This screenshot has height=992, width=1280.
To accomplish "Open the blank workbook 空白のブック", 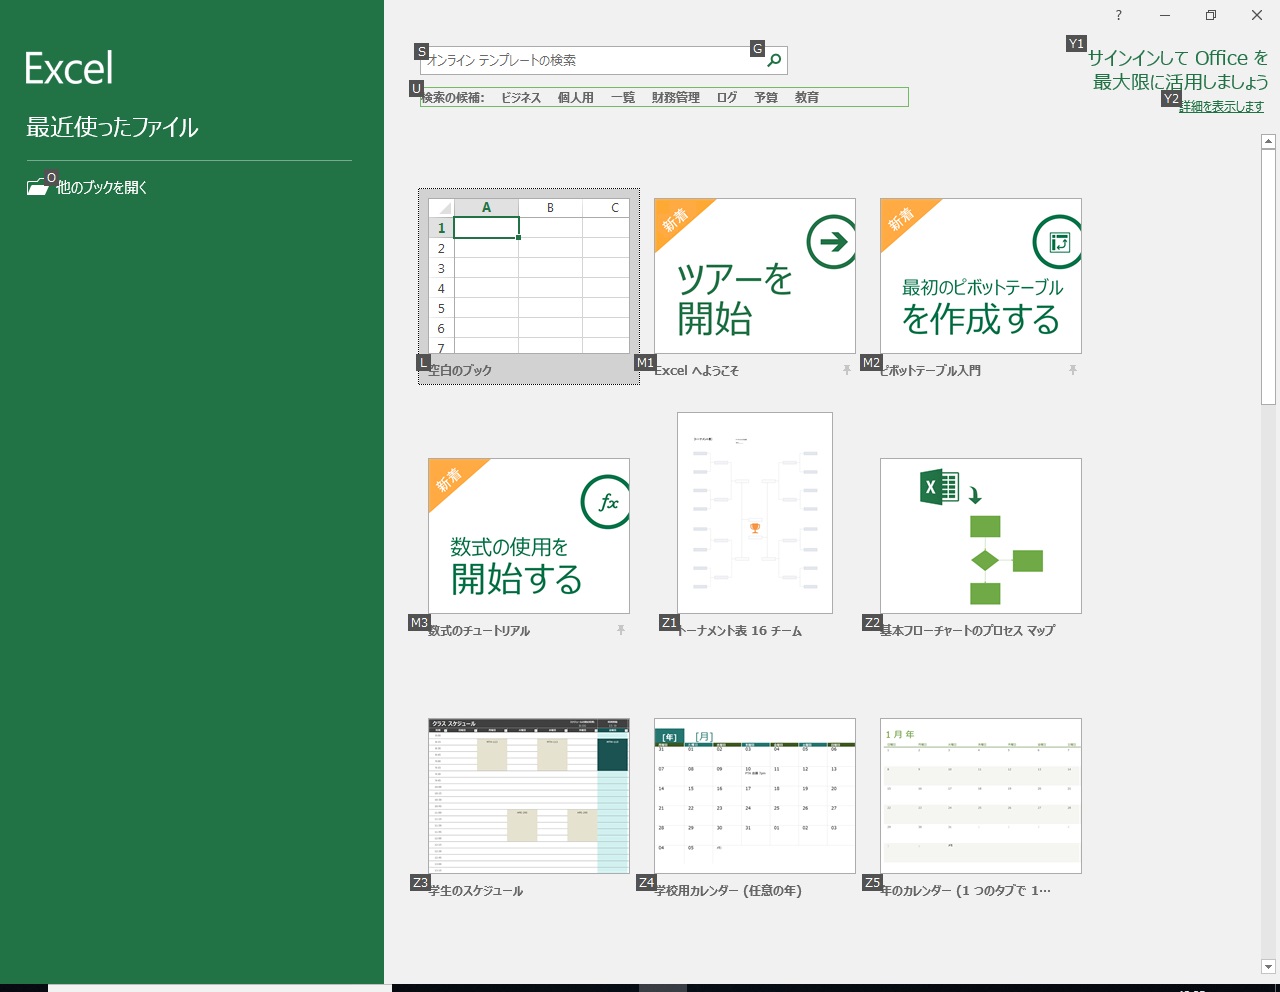I will click(529, 286).
